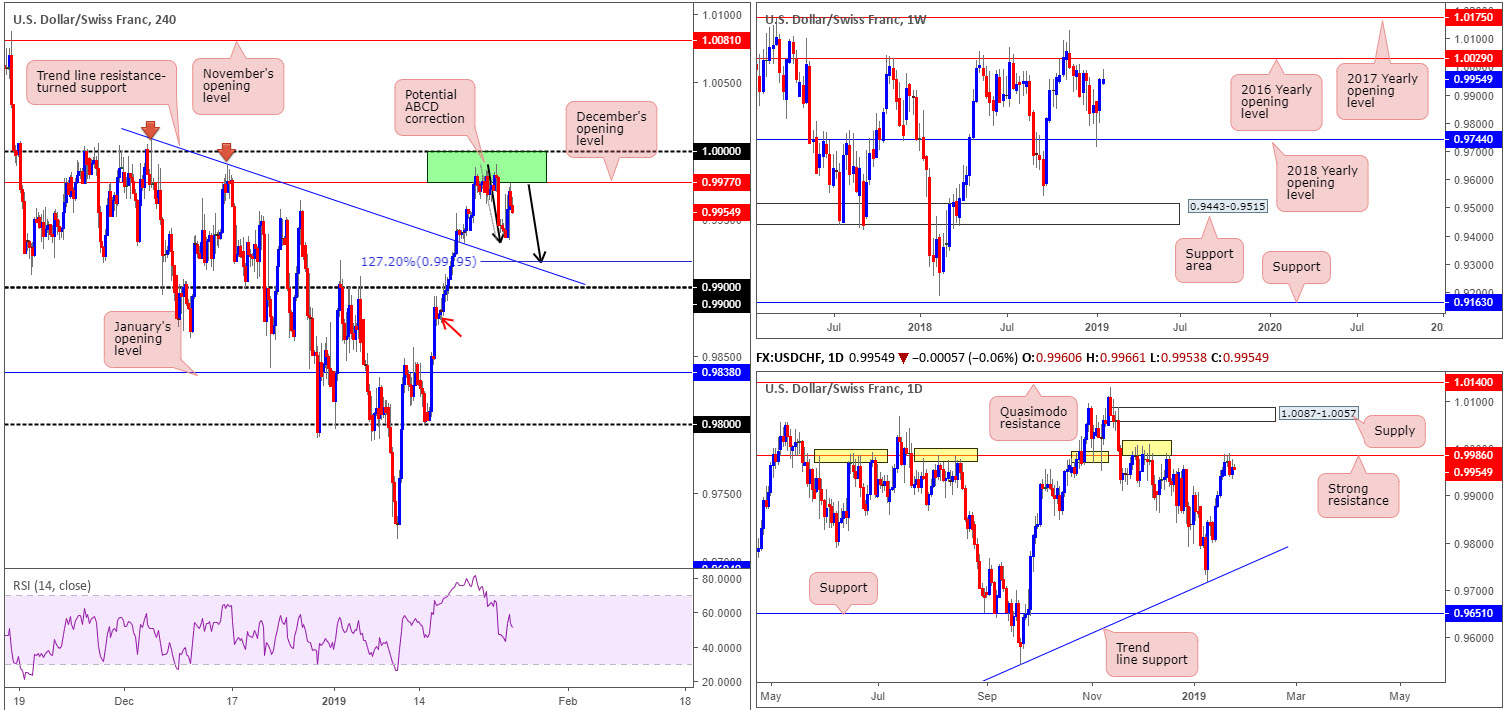Select the blue 0.99549 label on weekly chart

pyautogui.click(x=1475, y=80)
